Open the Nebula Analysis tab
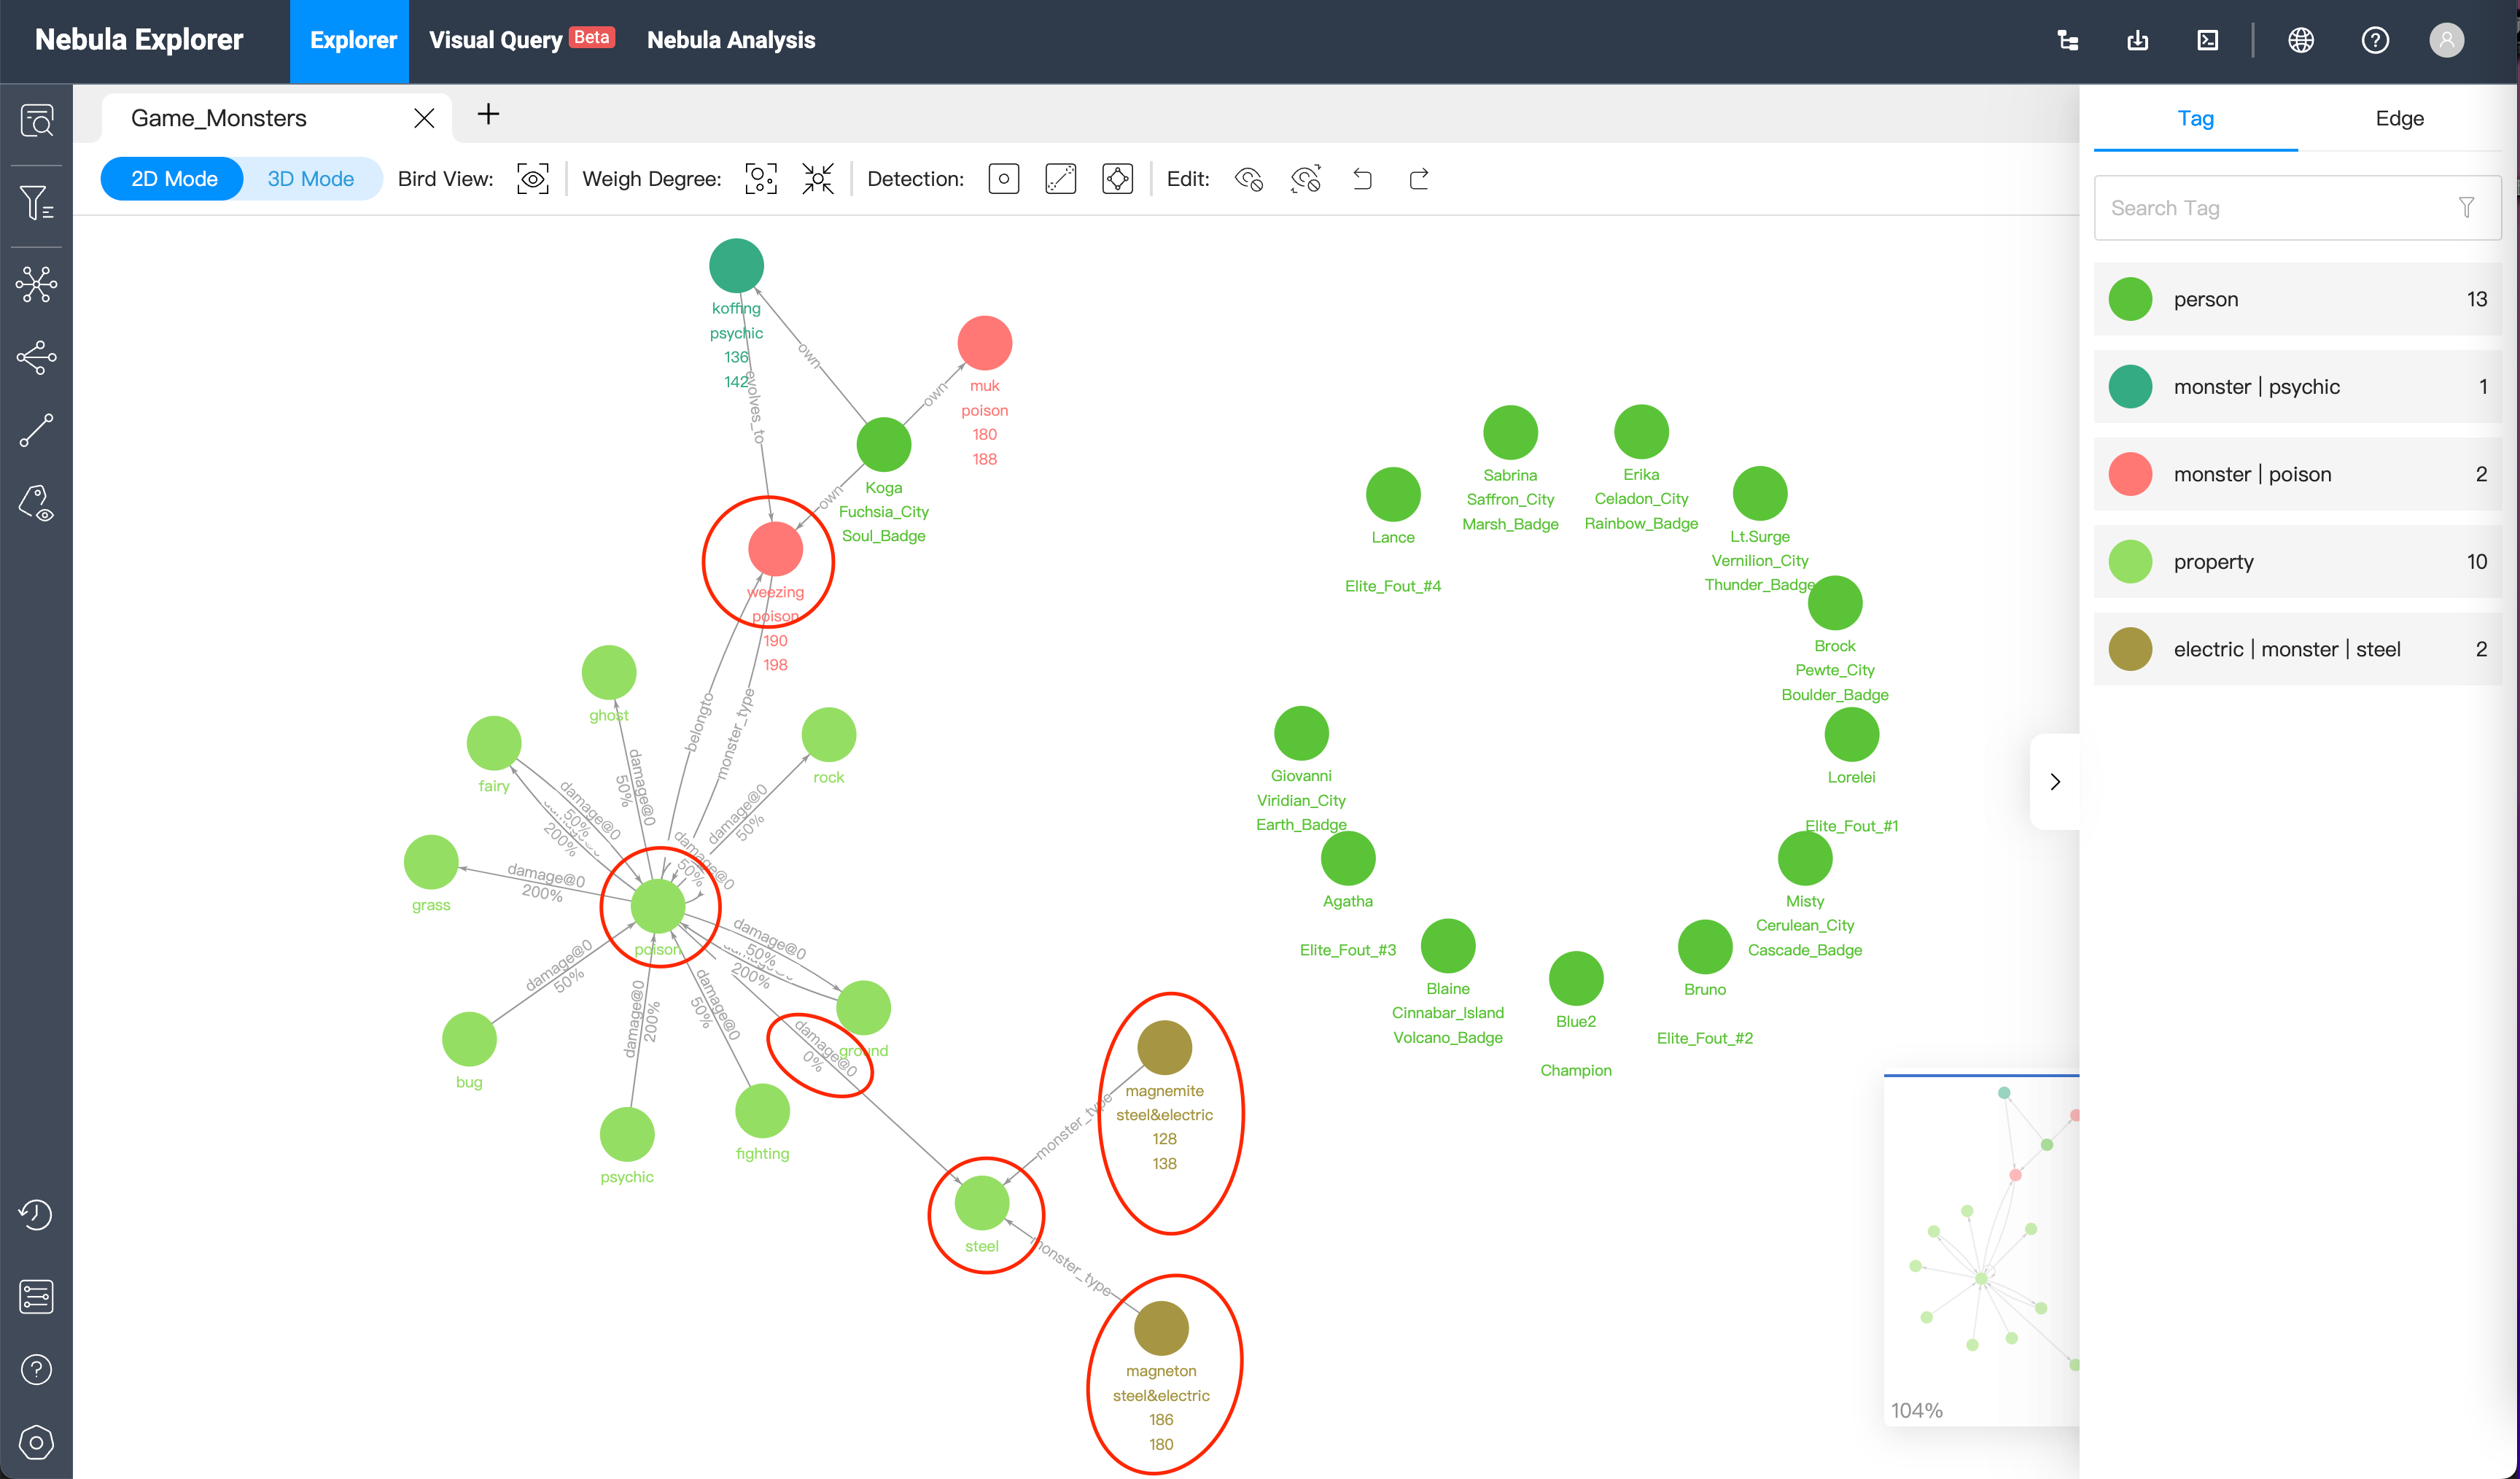This screenshot has height=1479, width=2520. tap(731, 41)
